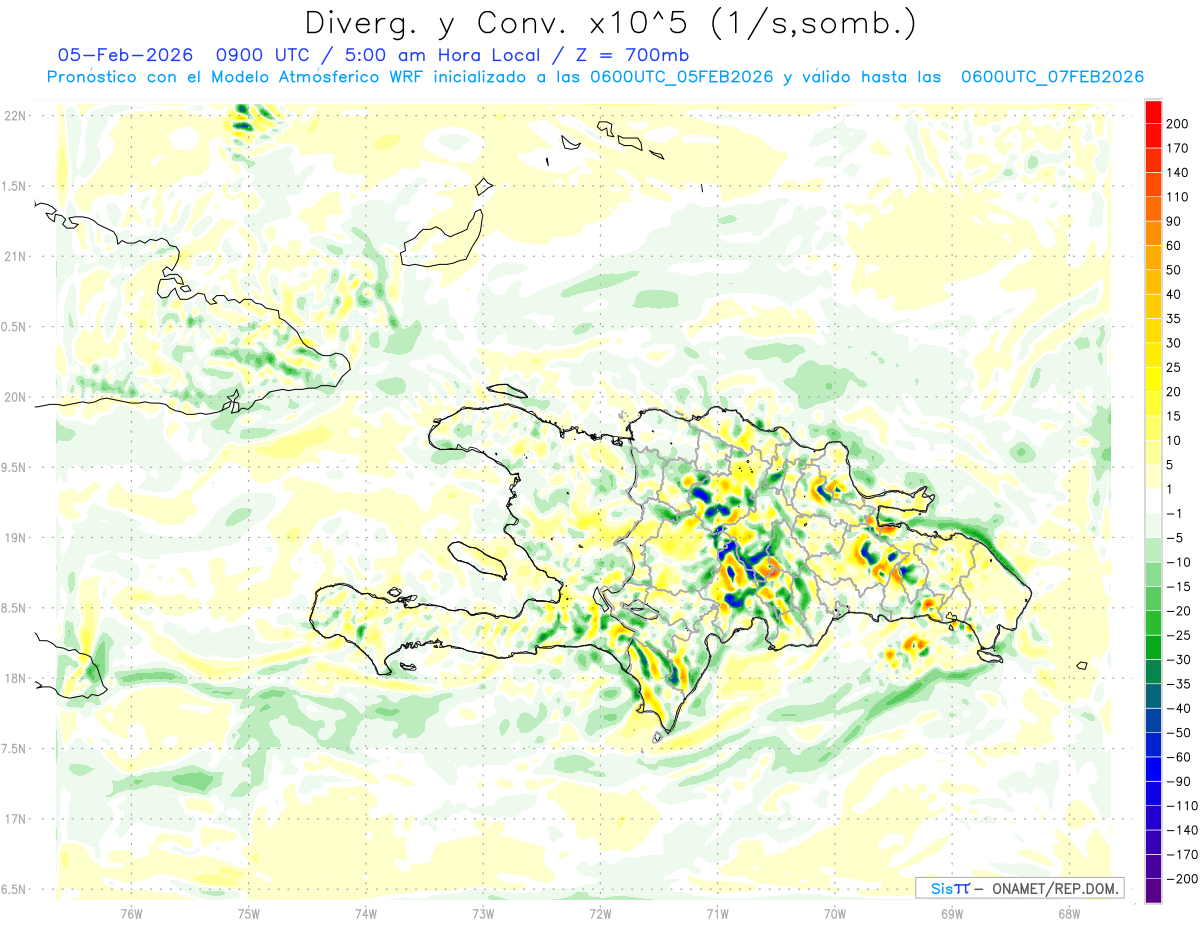The image size is (1200, 927).
Task: Click the valid-until stamp '0600UTC_07FEB2026'
Action: [1052, 77]
